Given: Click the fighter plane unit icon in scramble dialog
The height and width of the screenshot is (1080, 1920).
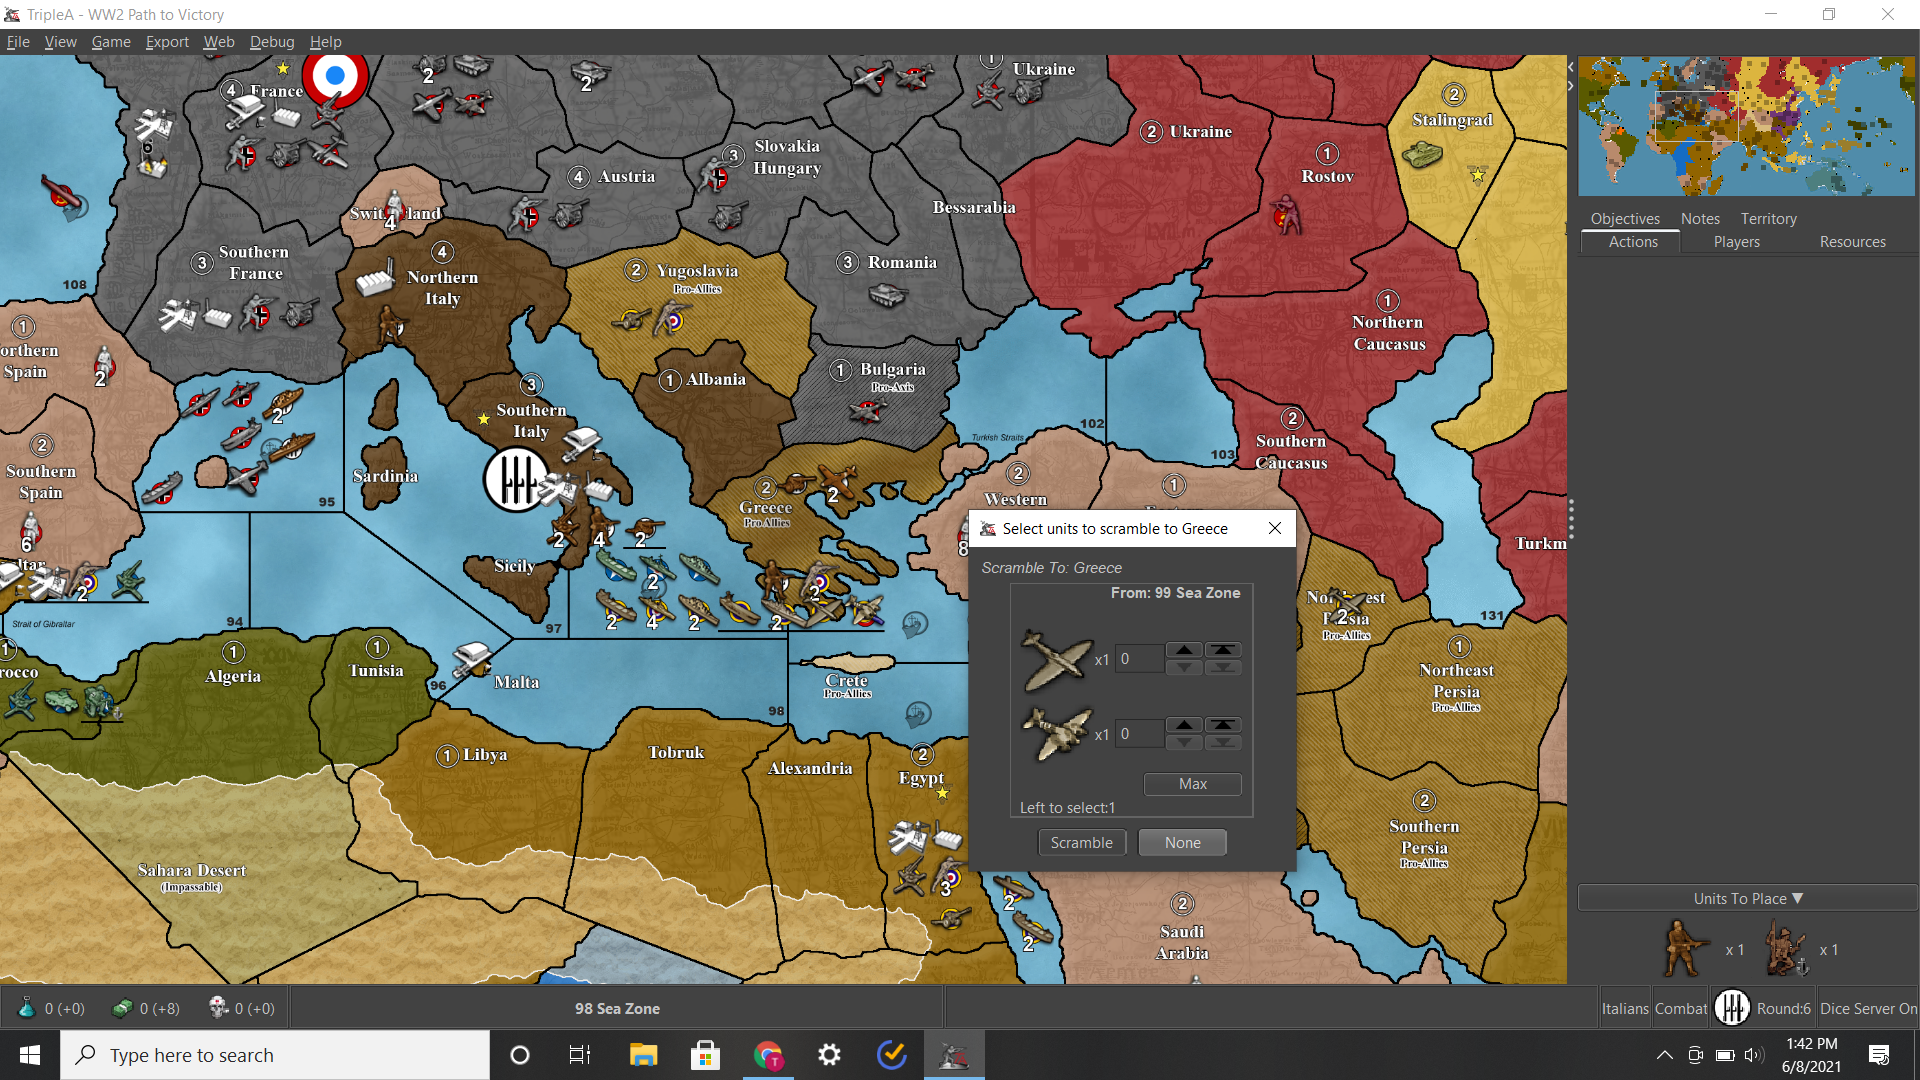Looking at the screenshot, I should [1056, 660].
